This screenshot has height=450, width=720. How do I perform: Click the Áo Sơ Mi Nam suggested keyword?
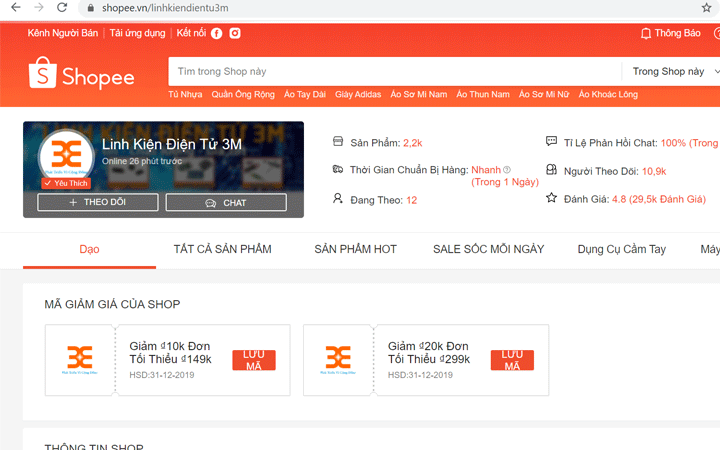click(x=419, y=95)
